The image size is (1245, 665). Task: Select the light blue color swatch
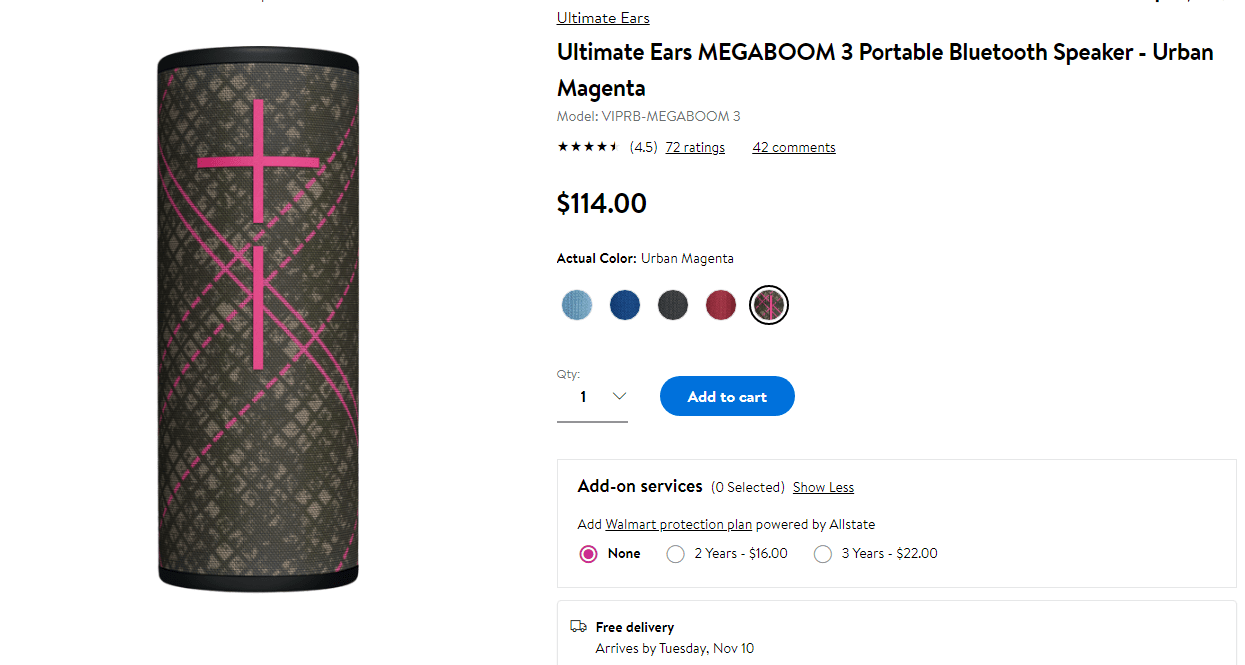[x=577, y=305]
